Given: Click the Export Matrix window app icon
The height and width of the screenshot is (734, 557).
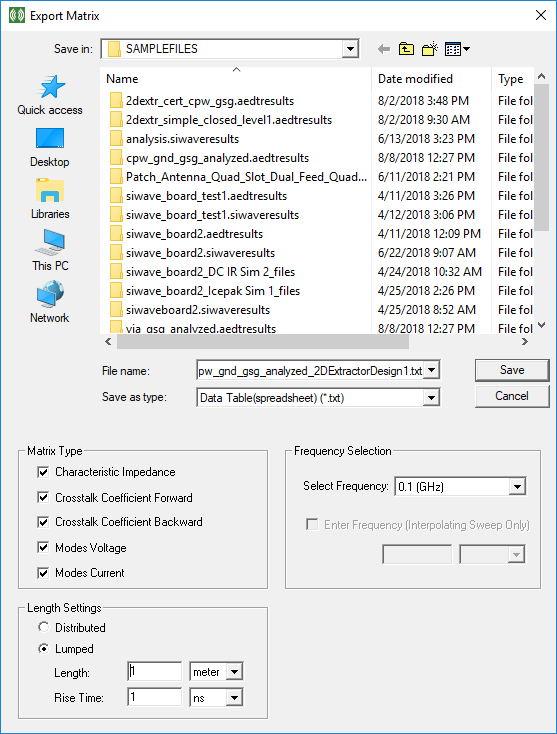Looking at the screenshot, I should tap(17, 15).
